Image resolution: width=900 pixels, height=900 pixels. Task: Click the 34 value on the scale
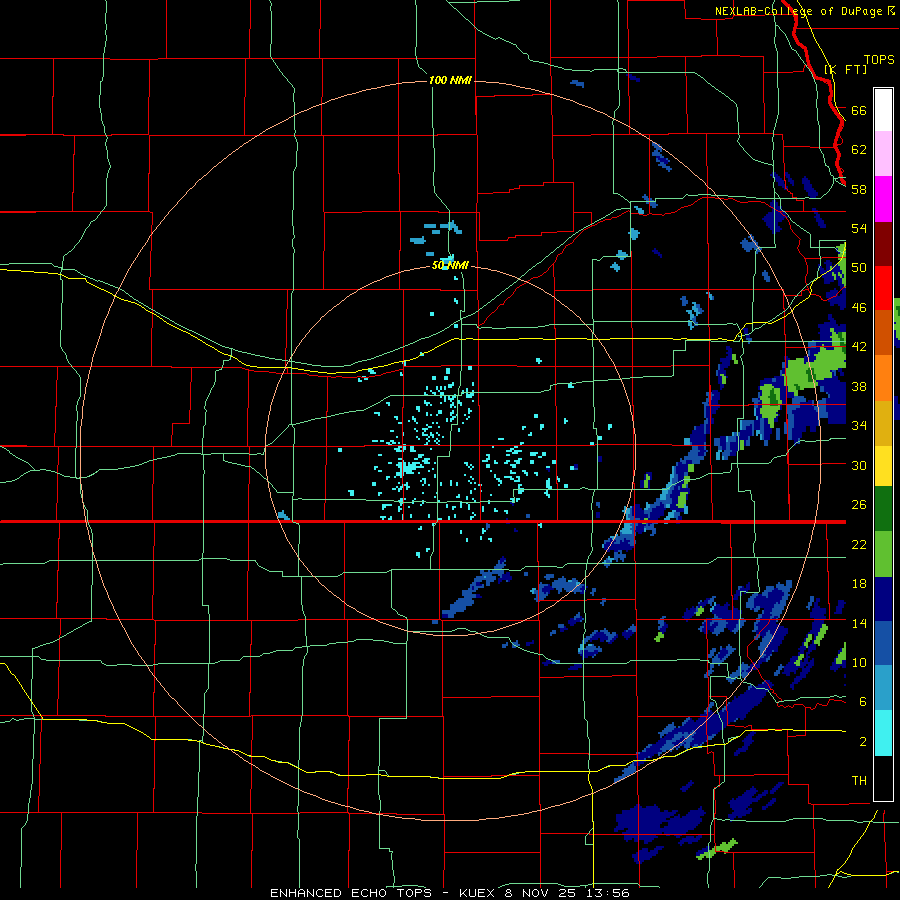859,426
